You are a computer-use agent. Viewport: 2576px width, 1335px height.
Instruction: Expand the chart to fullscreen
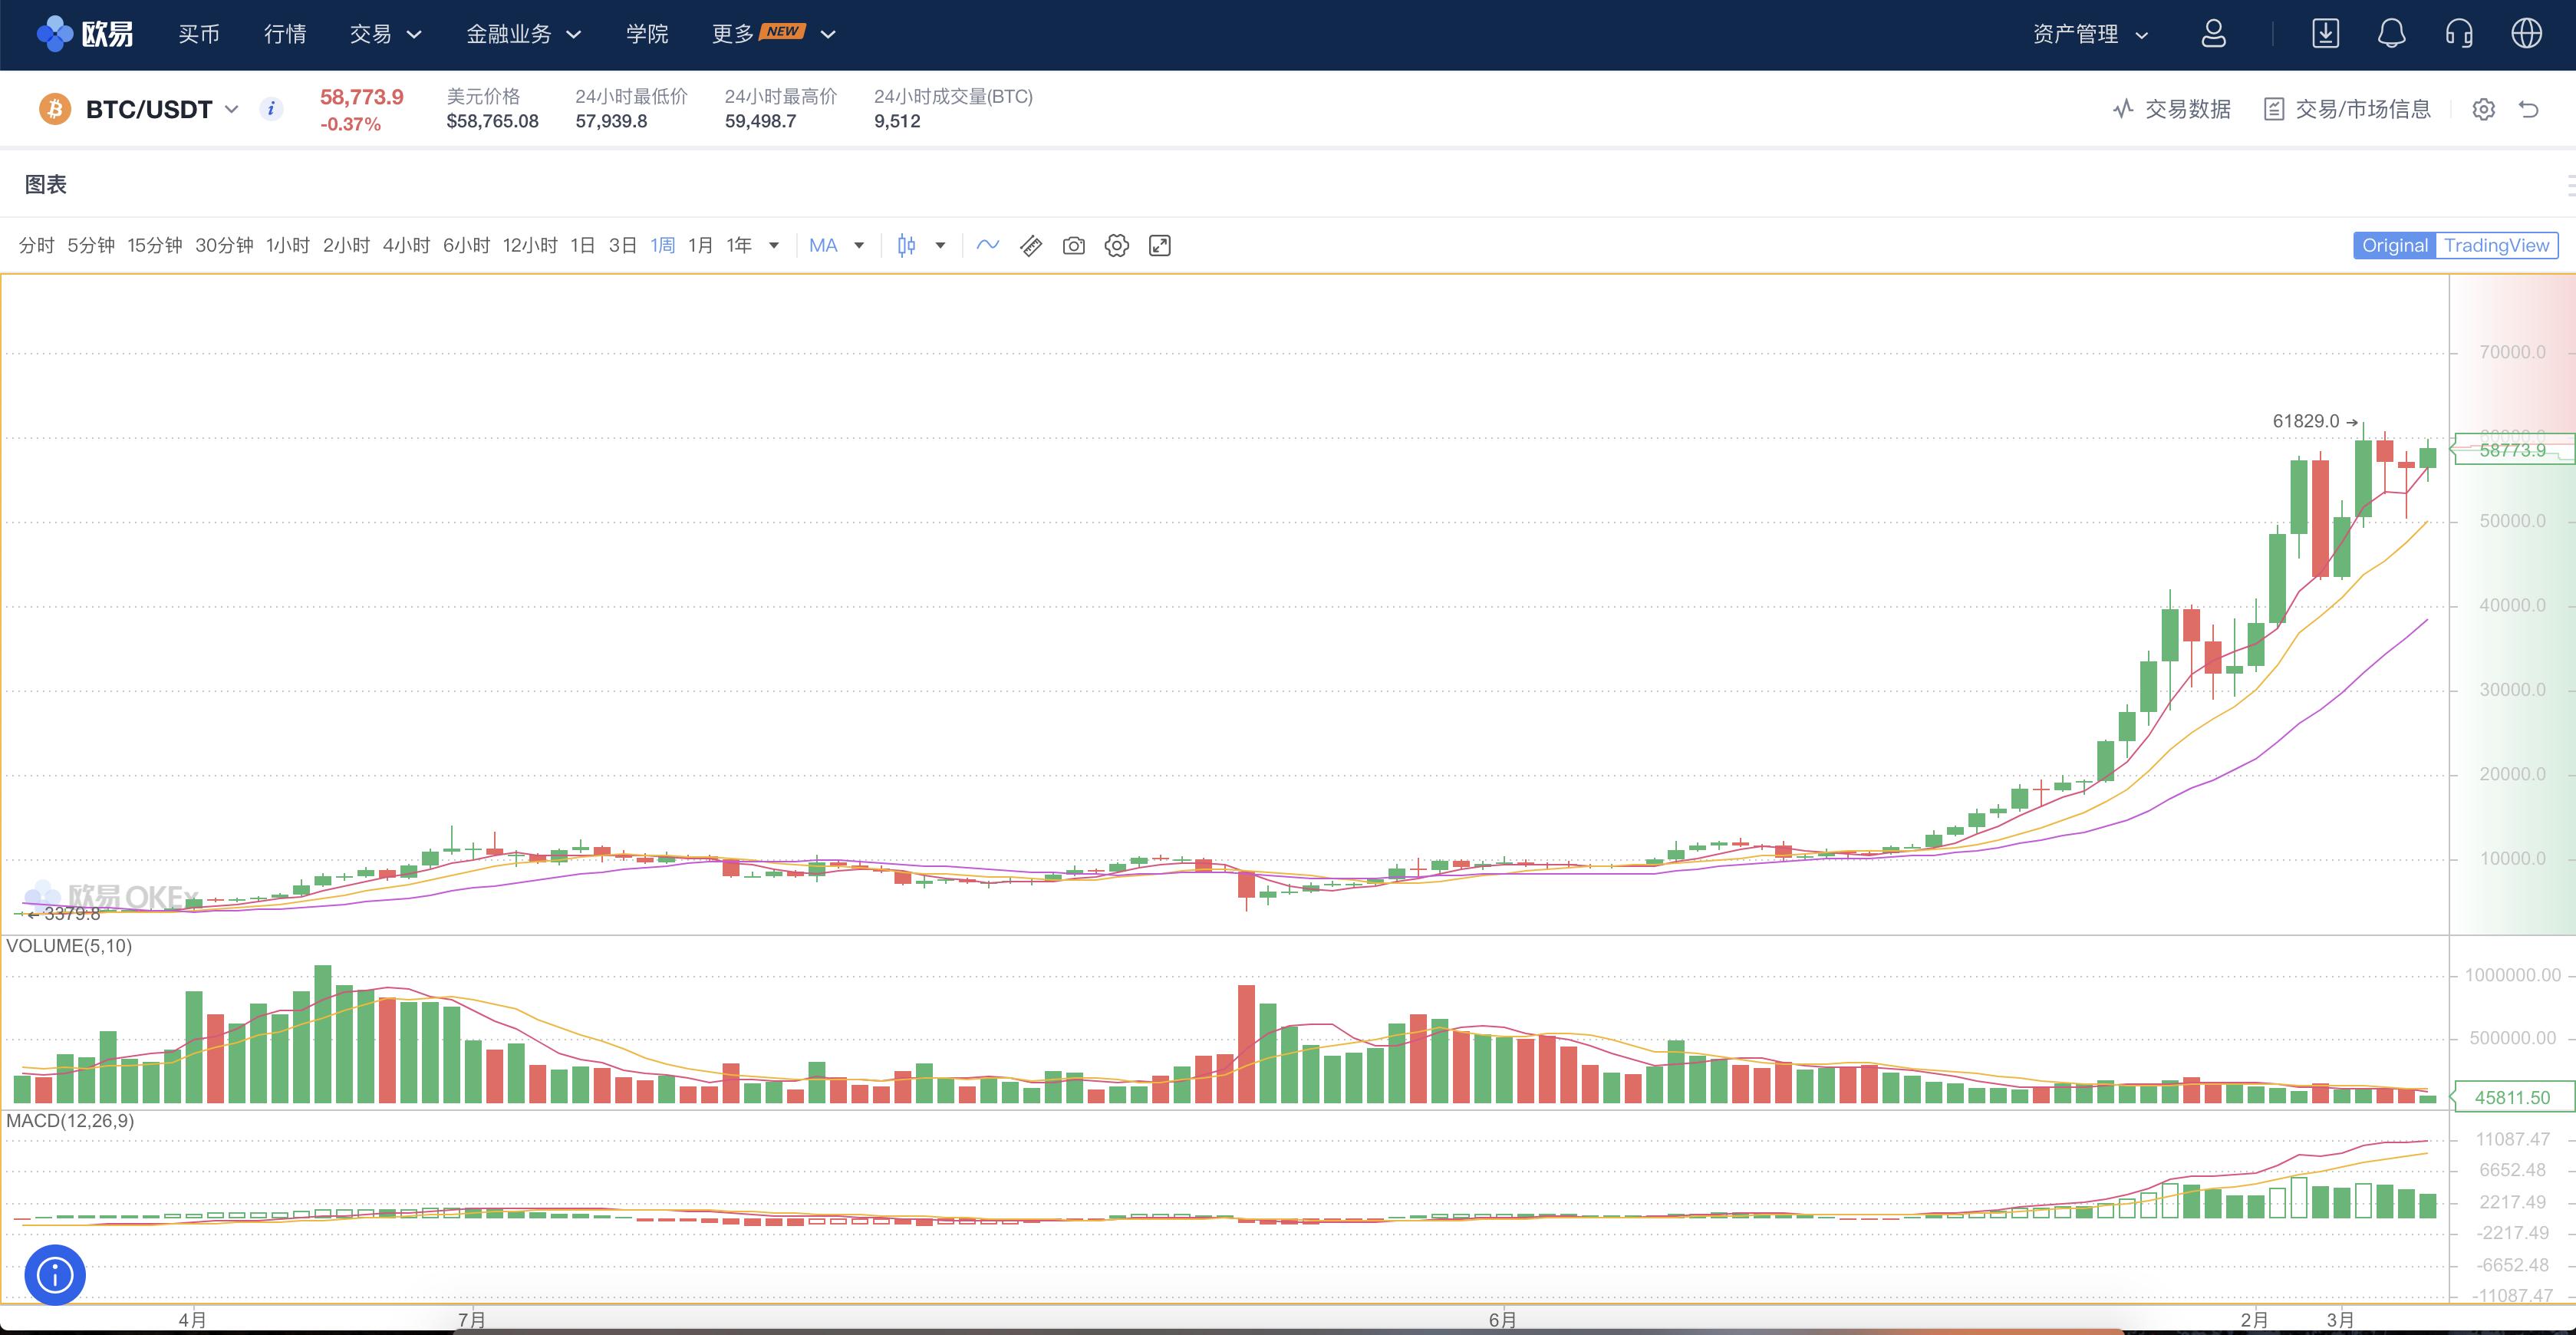coord(1159,246)
